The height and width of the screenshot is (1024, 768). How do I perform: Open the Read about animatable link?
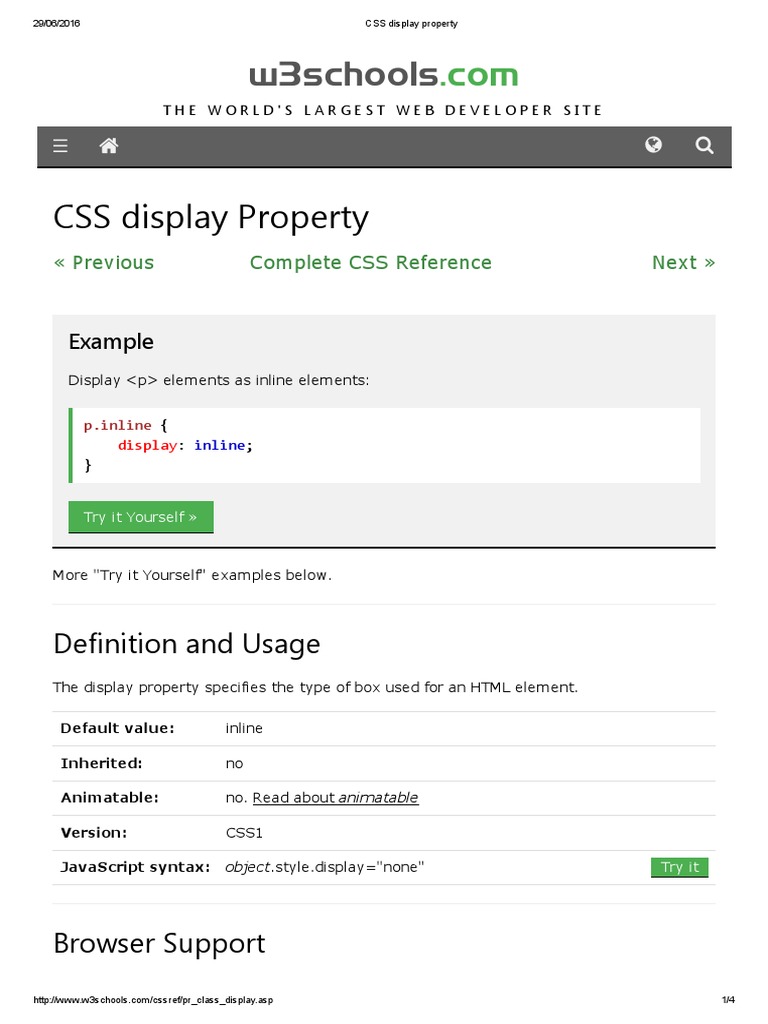[x=335, y=797]
